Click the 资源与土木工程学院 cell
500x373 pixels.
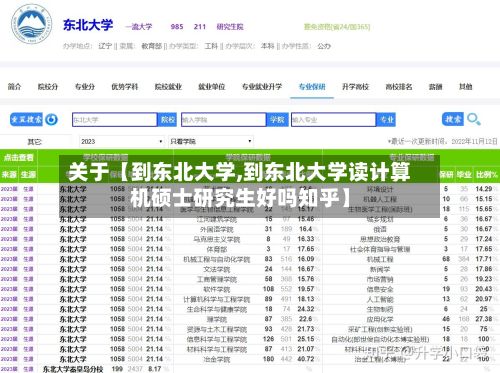pos(217,329)
